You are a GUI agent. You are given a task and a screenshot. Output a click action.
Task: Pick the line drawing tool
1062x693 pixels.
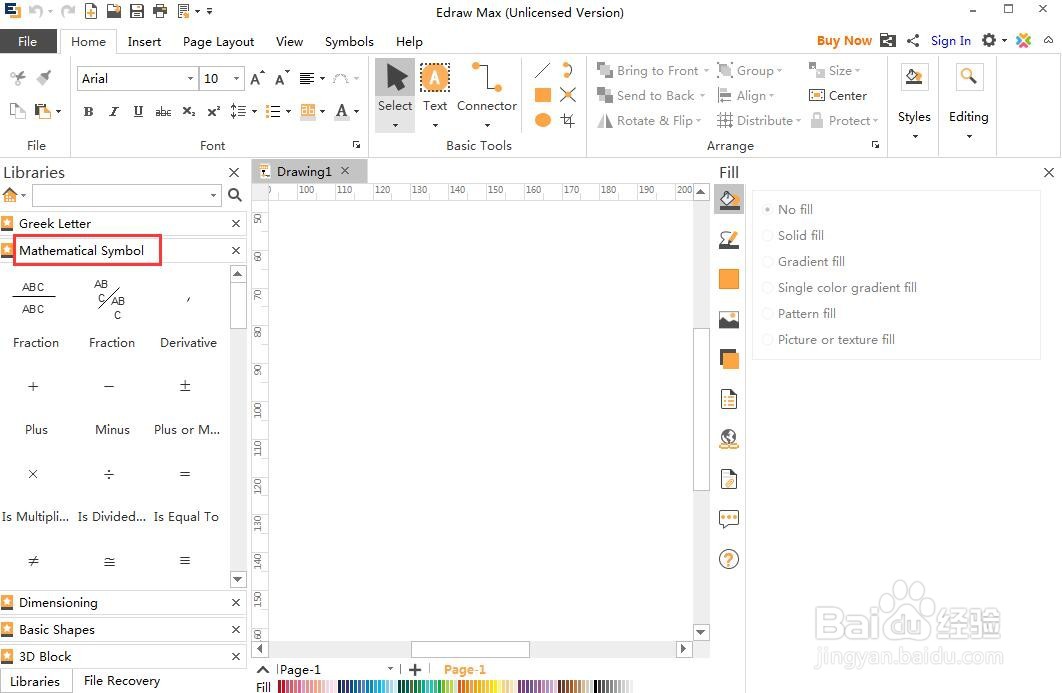pyautogui.click(x=543, y=70)
